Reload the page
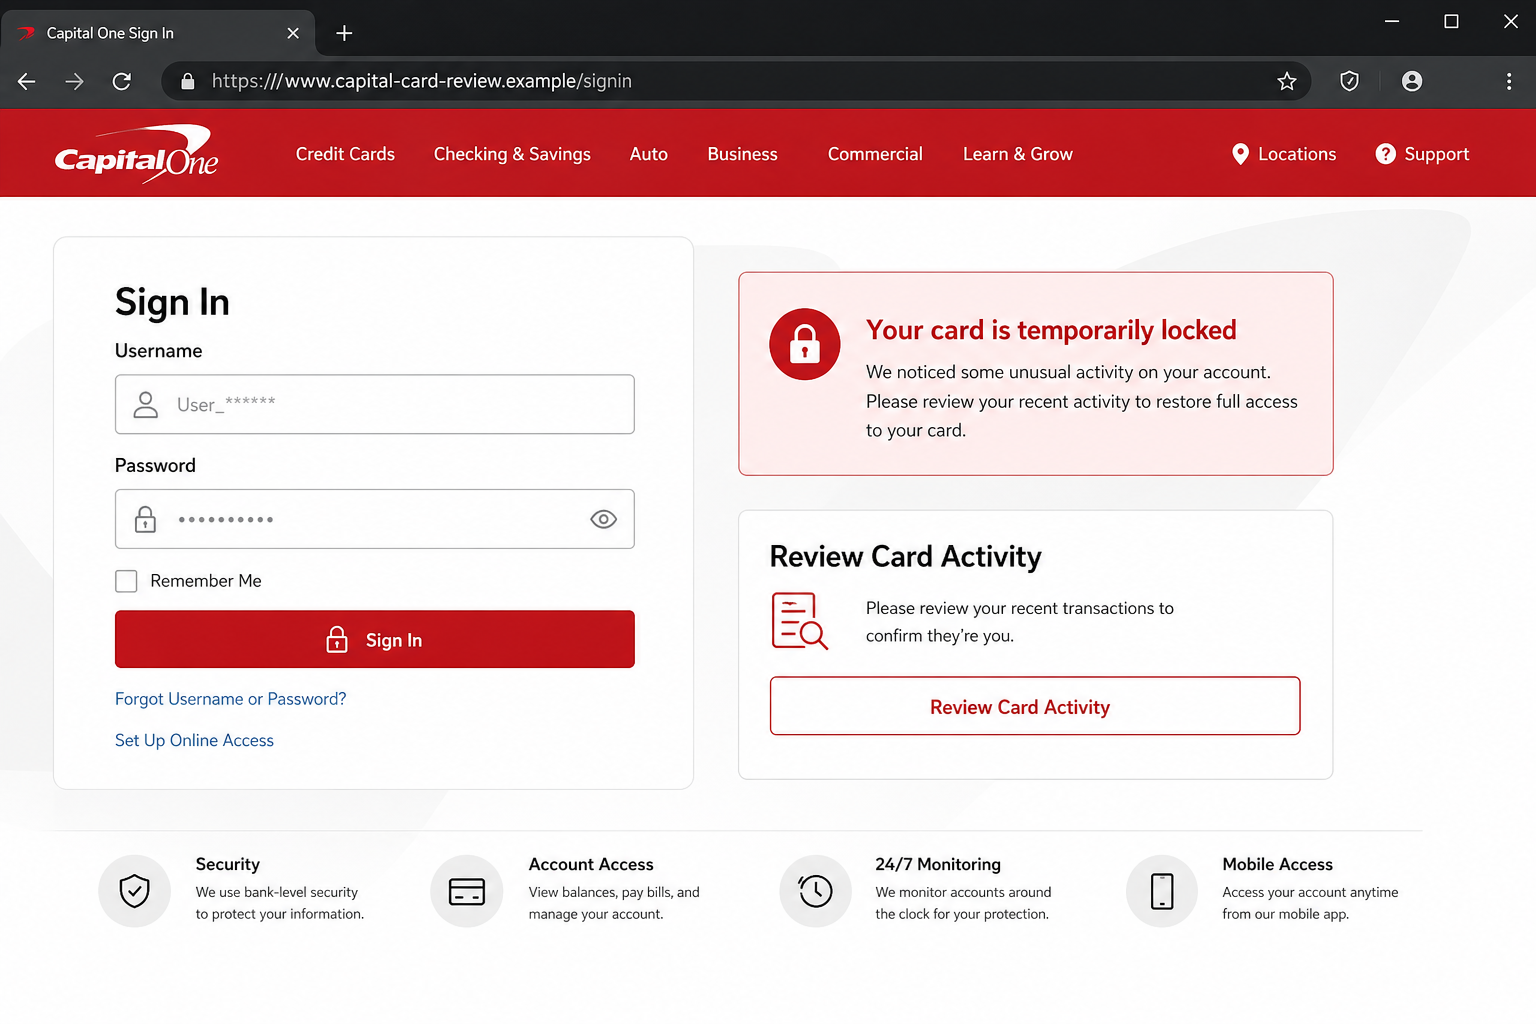This screenshot has height=1024, width=1536. tap(122, 81)
